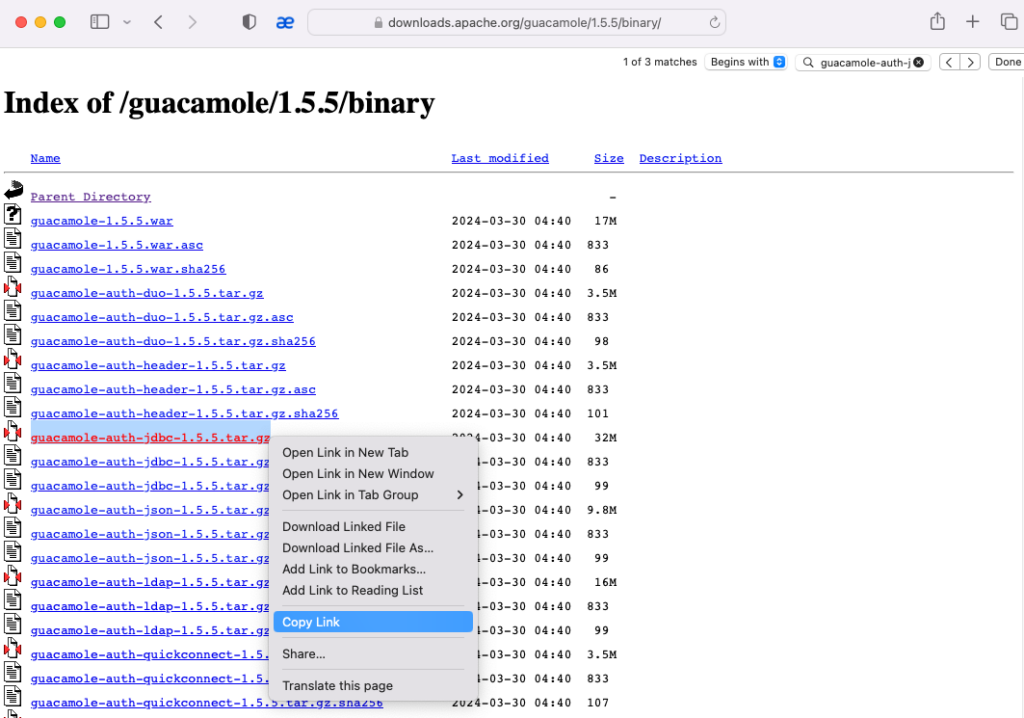
Task: Jump to next search match
Action: 970,62
